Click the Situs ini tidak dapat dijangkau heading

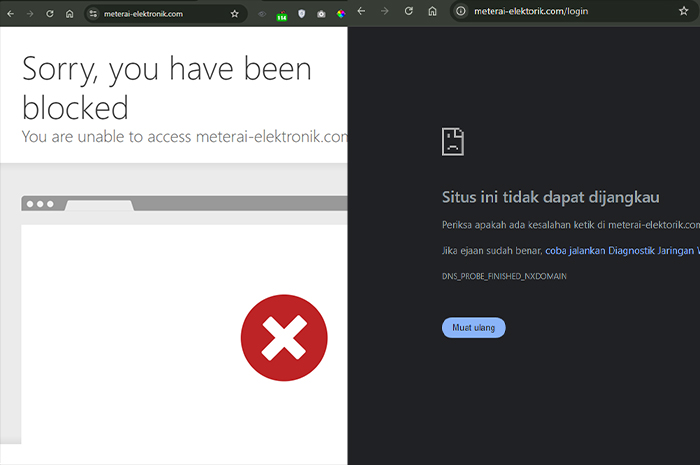point(550,197)
